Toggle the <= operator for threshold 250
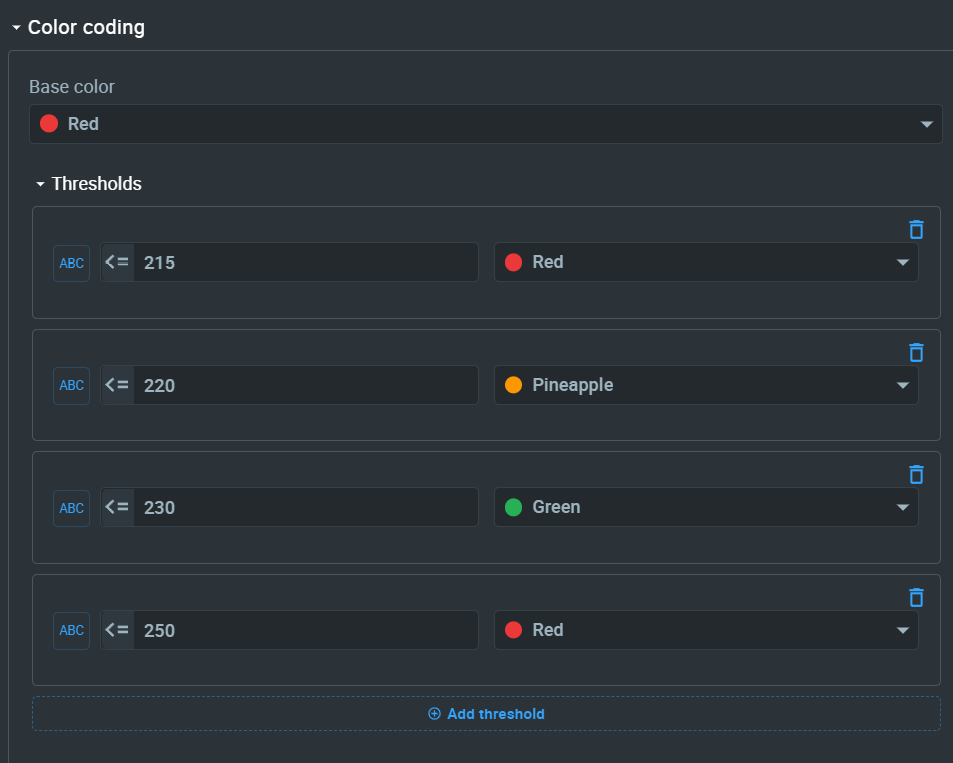This screenshot has width=953, height=763. pyautogui.click(x=117, y=630)
